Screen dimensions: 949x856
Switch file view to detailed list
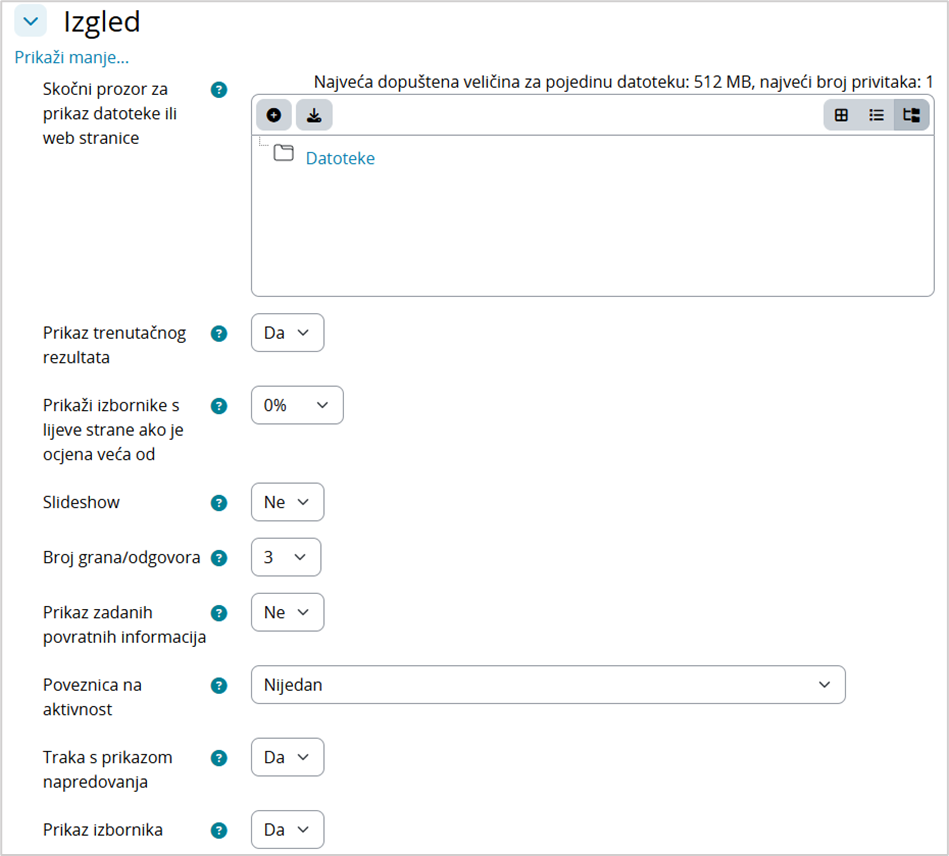876,115
